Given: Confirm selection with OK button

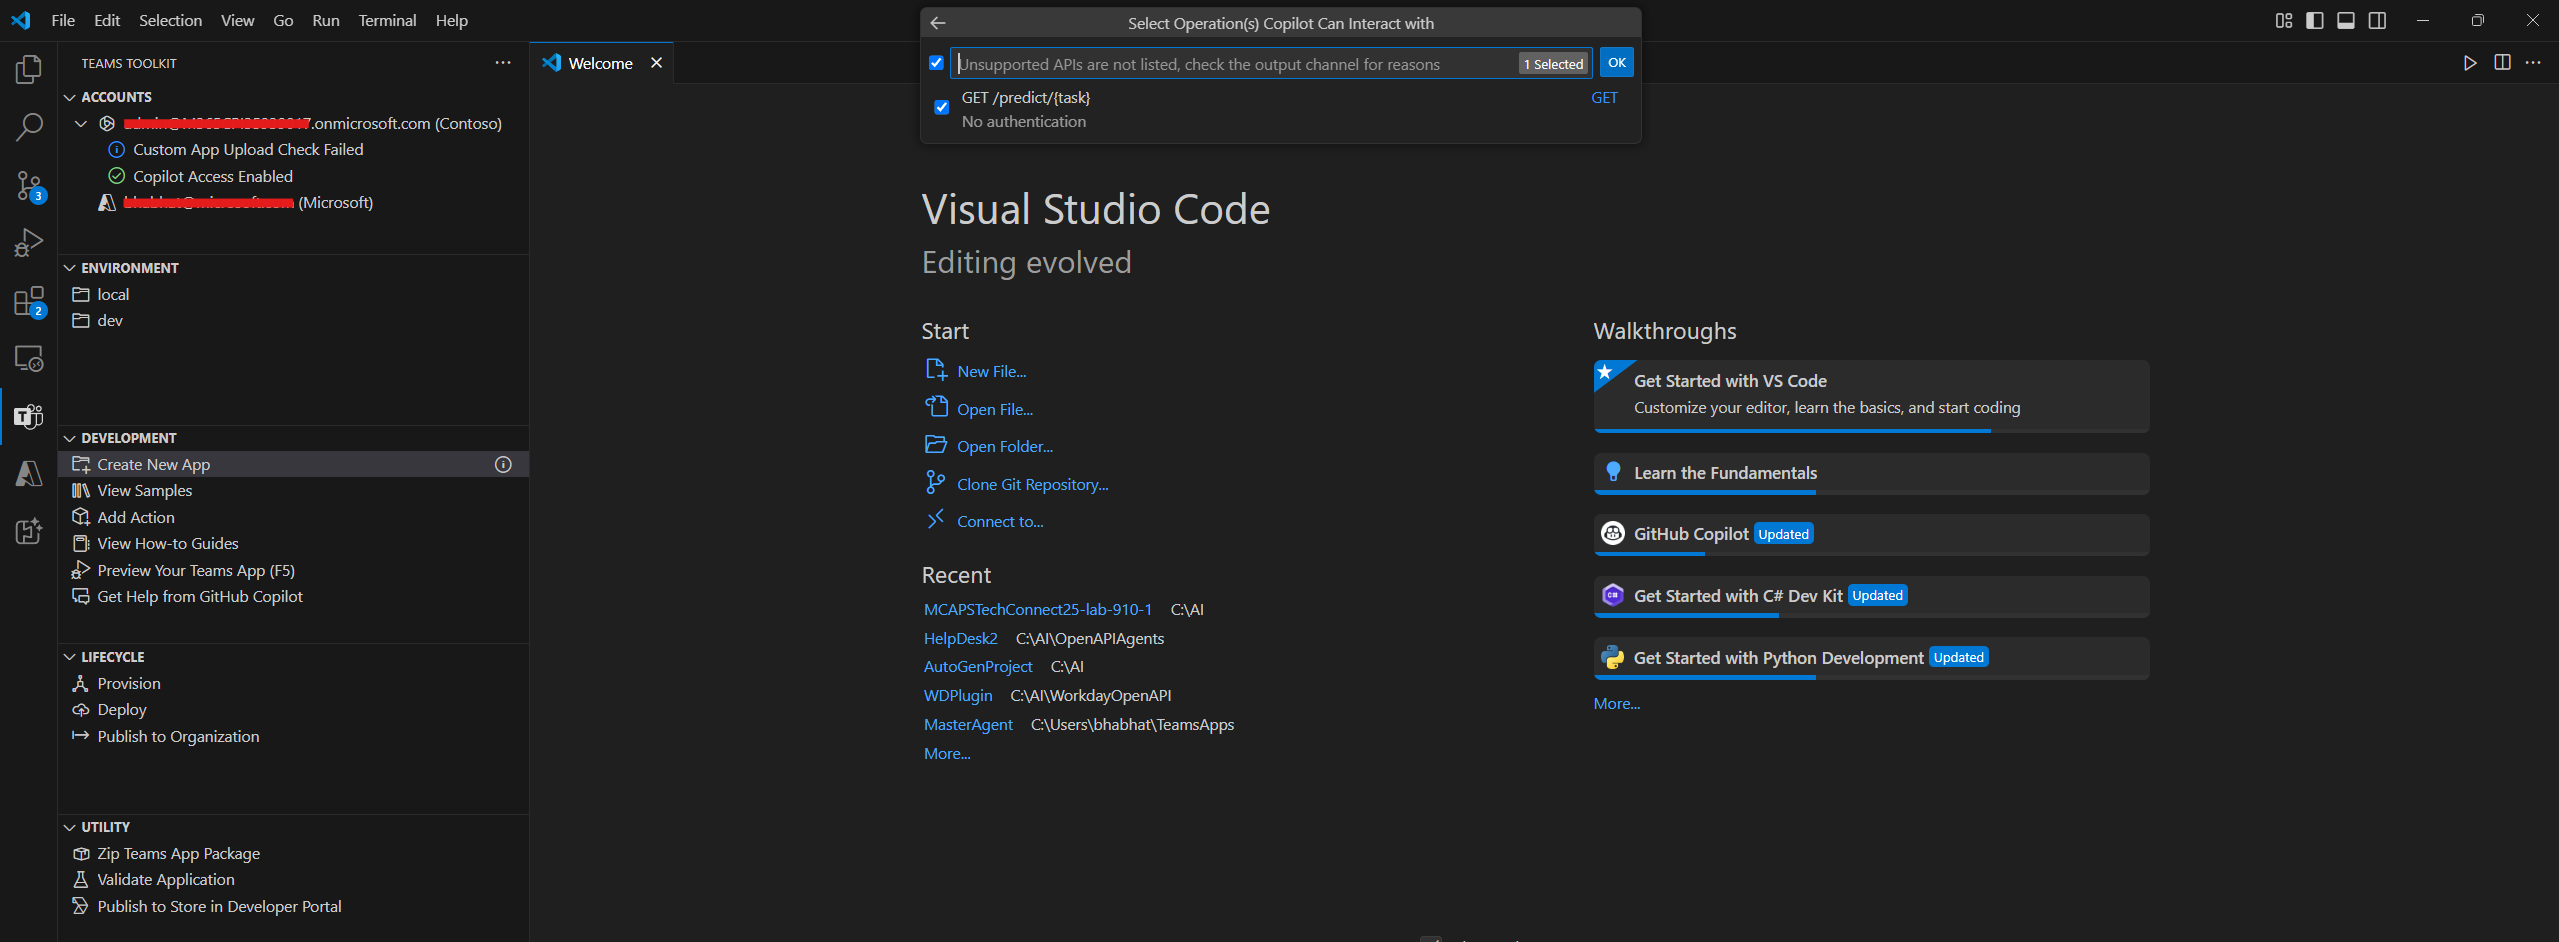Looking at the screenshot, I should (1616, 63).
